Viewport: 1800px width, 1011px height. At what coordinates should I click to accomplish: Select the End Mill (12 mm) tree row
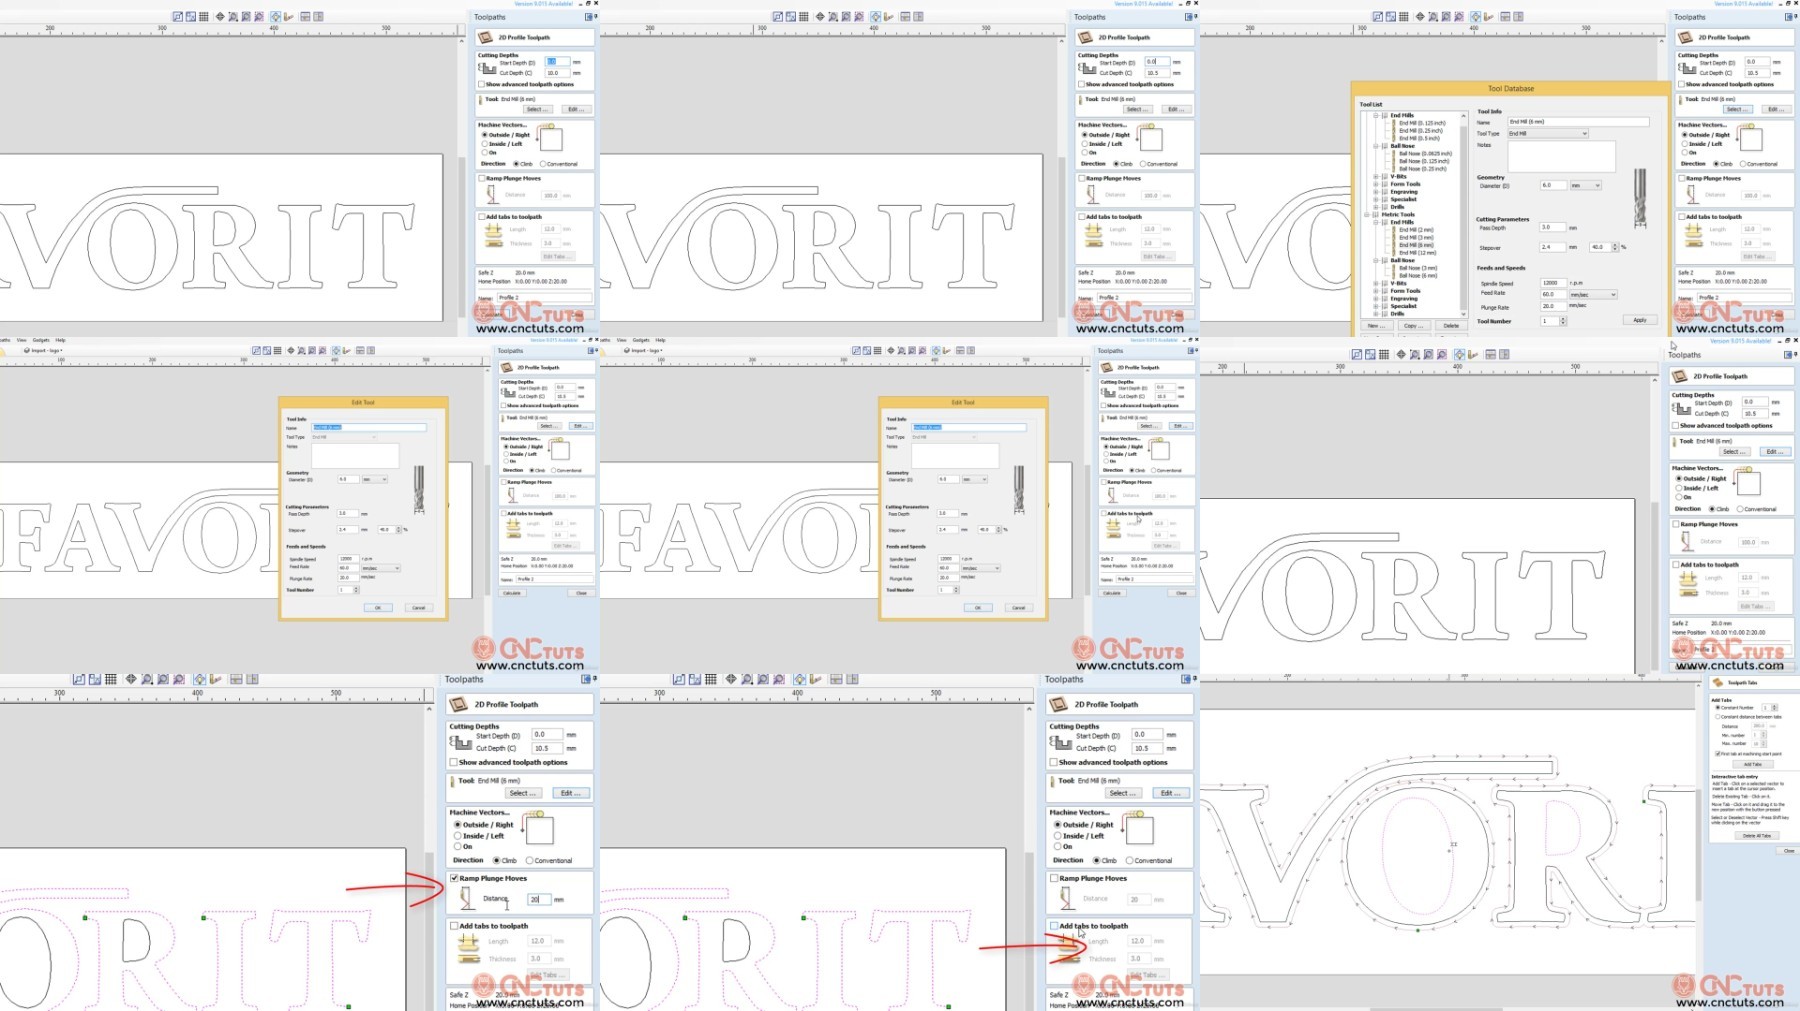(x=1418, y=253)
